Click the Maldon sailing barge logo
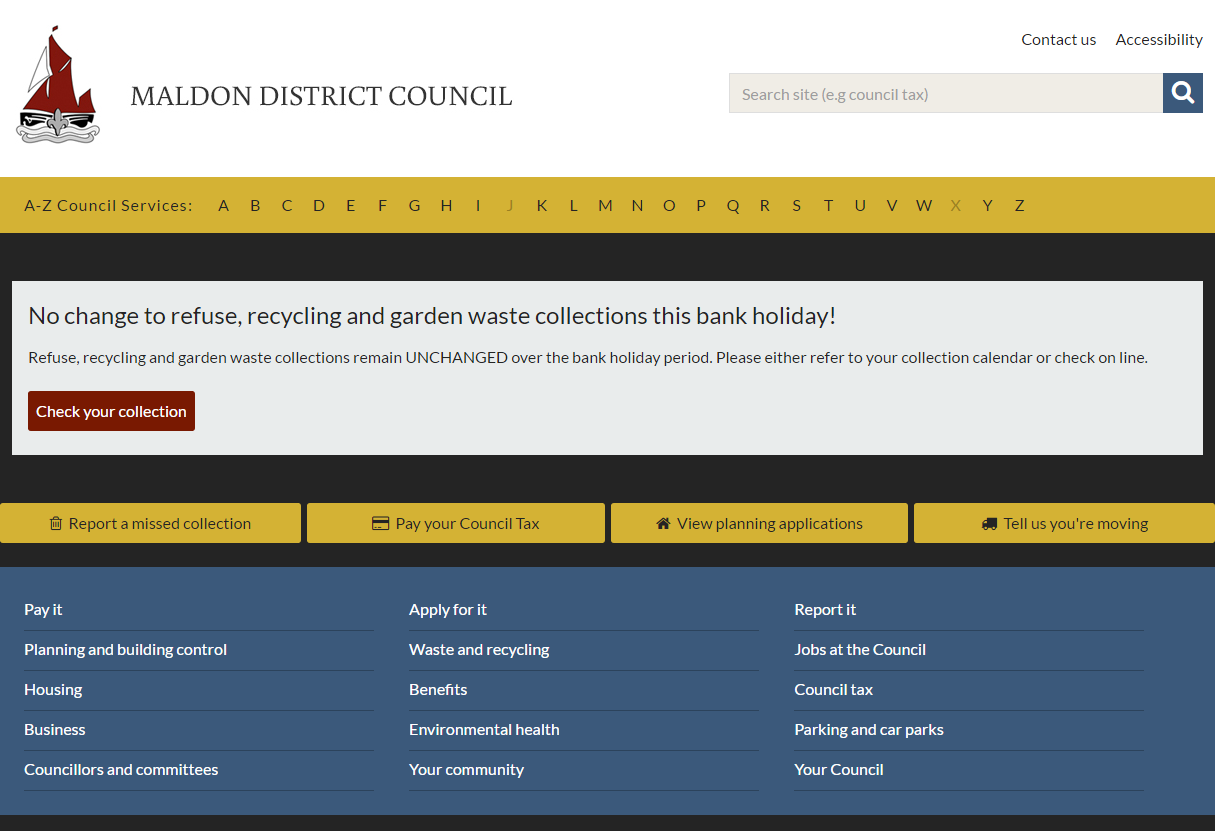1215x831 pixels. click(x=58, y=87)
